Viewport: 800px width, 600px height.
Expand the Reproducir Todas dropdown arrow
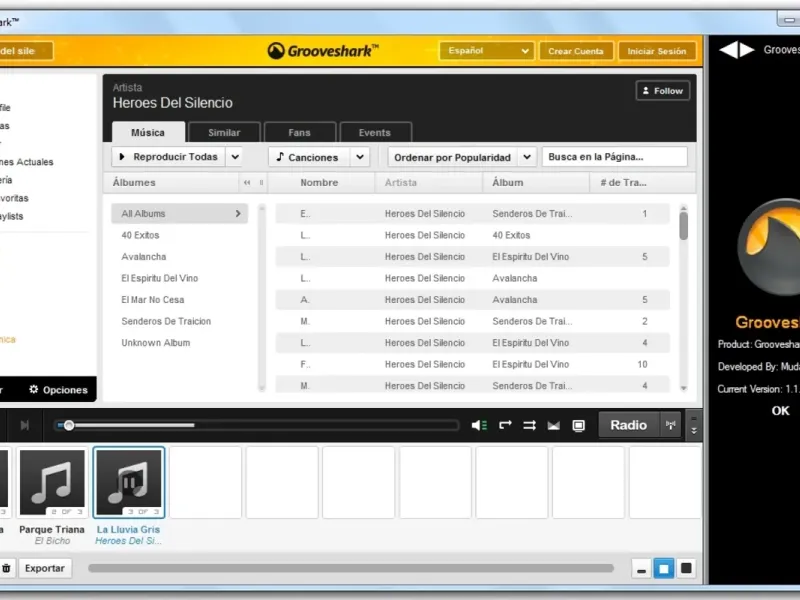235,157
